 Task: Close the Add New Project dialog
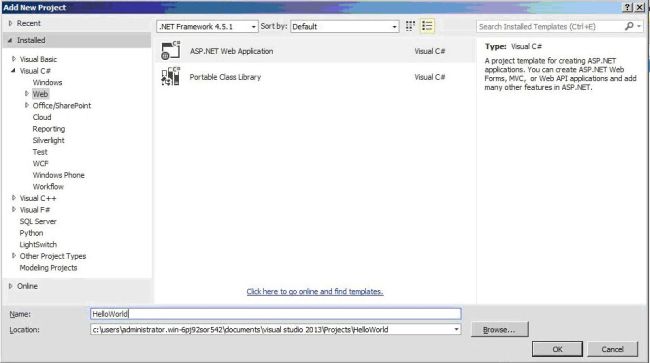(x=640, y=7)
